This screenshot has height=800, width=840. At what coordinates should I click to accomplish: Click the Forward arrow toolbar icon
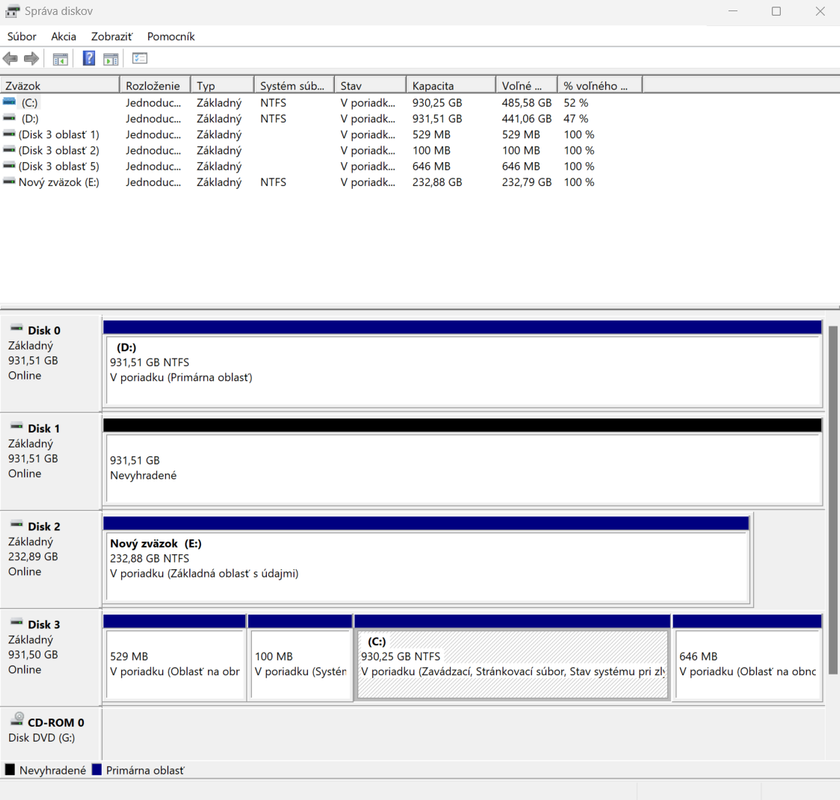(32, 58)
